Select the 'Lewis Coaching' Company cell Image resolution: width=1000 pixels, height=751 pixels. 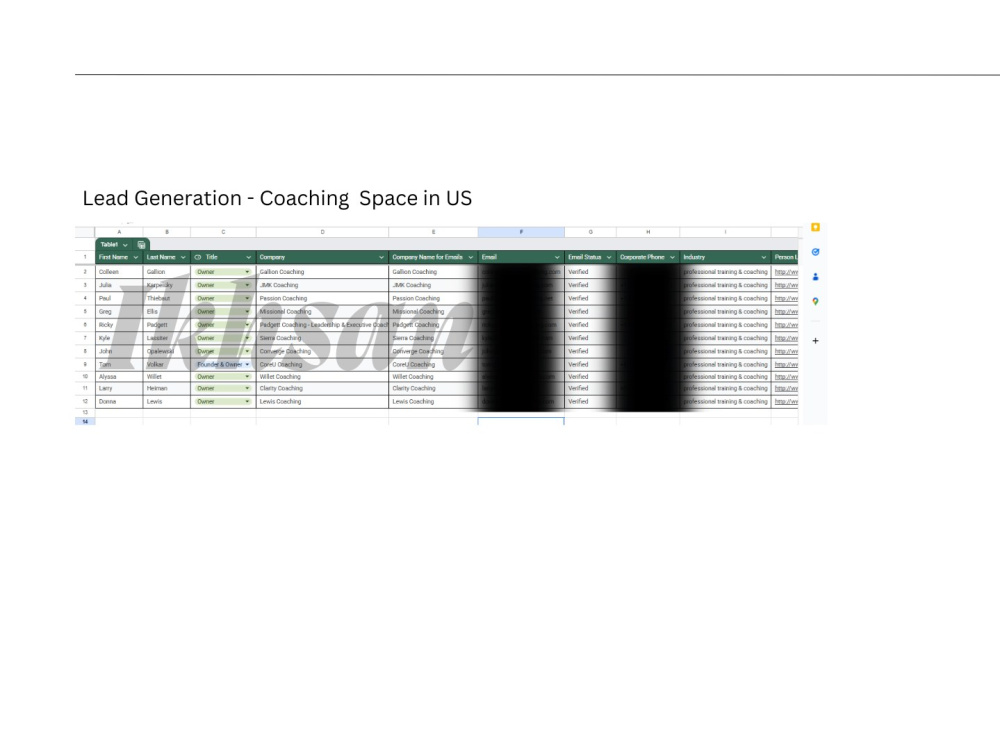pyautogui.click(x=322, y=402)
